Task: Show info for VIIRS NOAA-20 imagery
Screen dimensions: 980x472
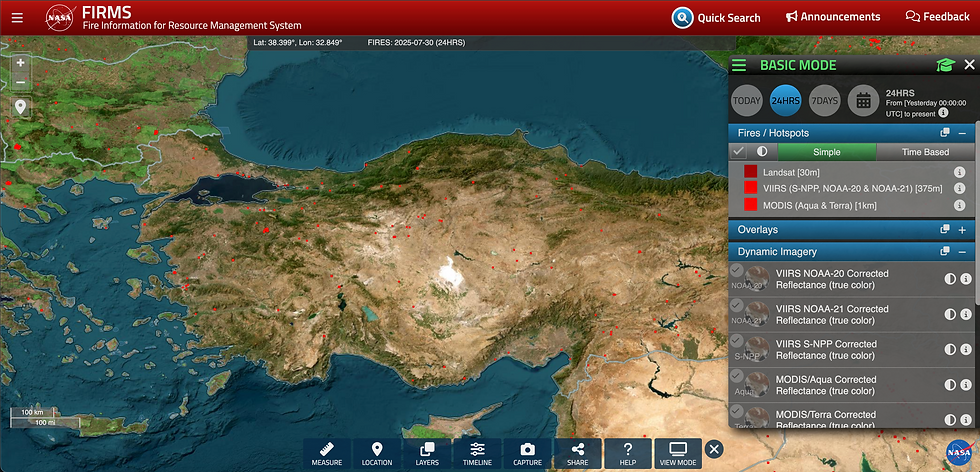Action: [966, 279]
